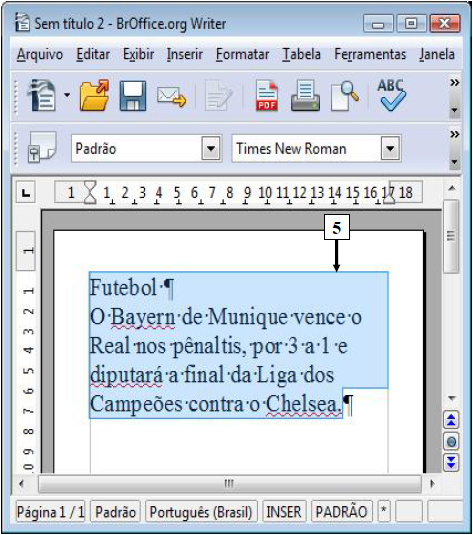Open the paragraph style dropdown arrow
Screen dimensions: 473x535
click(x=211, y=148)
